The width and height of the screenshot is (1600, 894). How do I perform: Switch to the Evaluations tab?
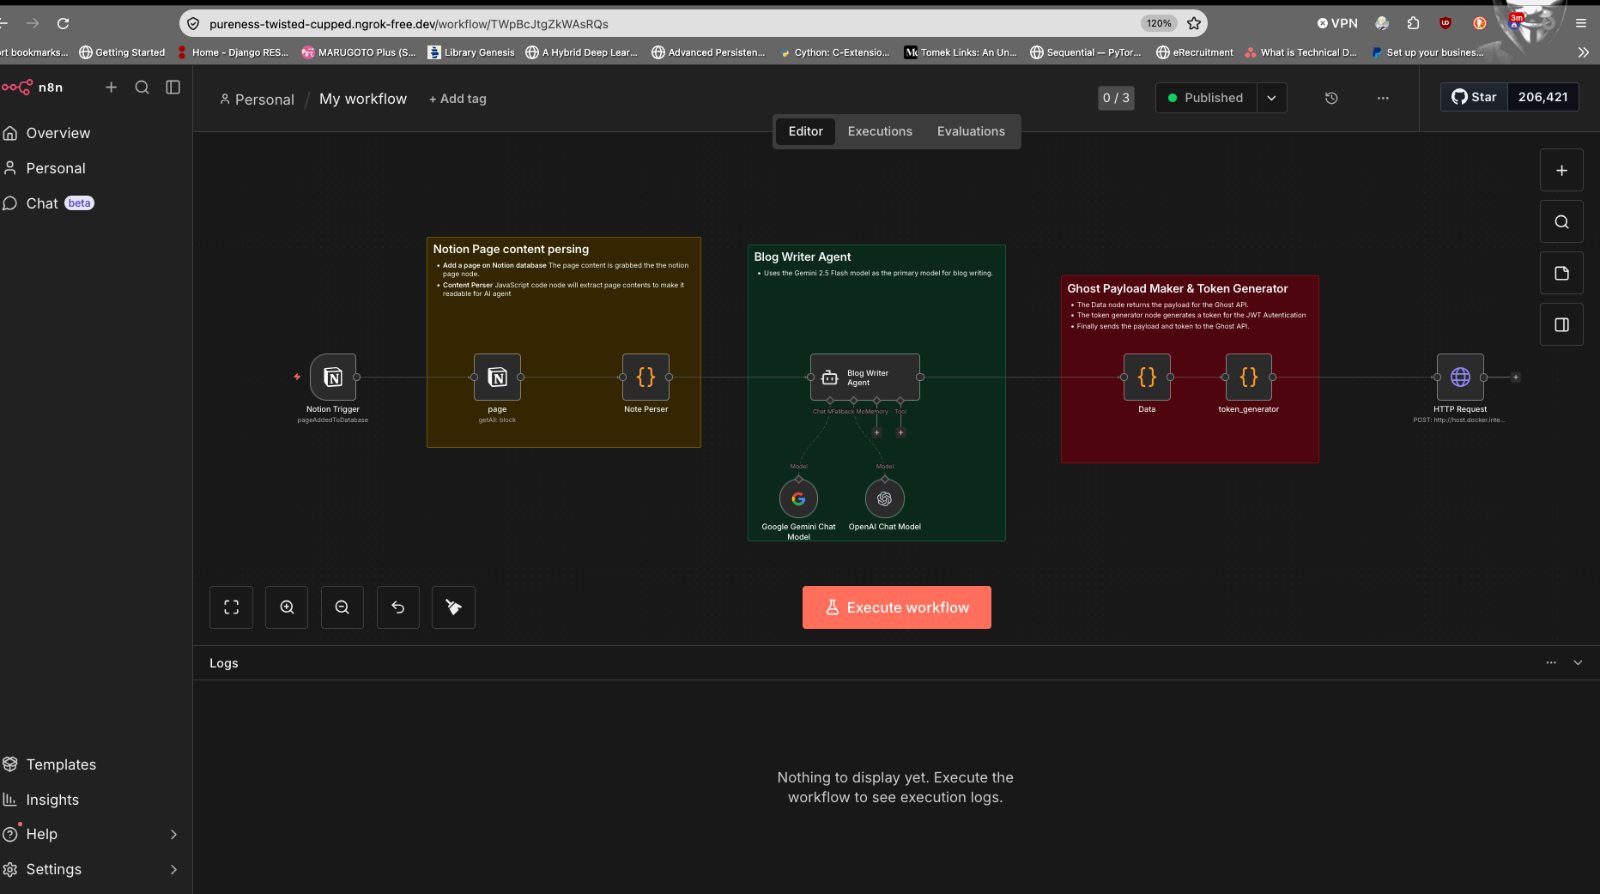(971, 131)
